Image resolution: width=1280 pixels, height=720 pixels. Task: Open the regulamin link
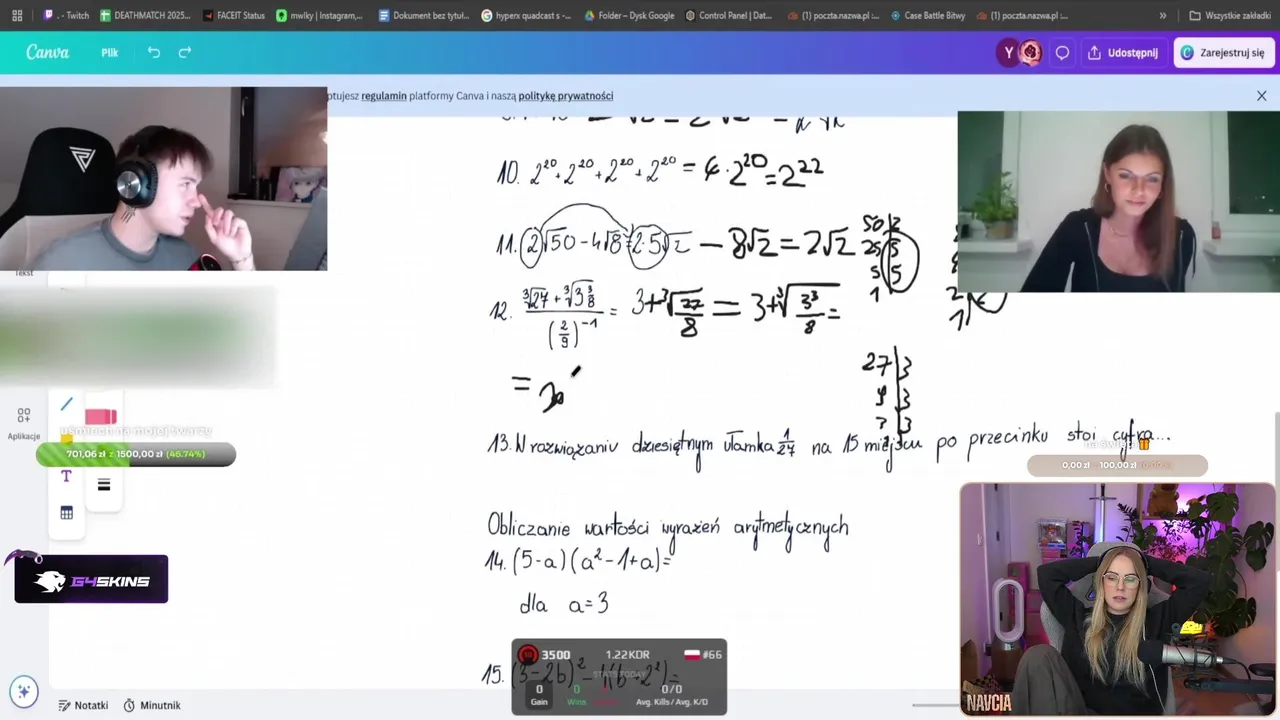384,96
